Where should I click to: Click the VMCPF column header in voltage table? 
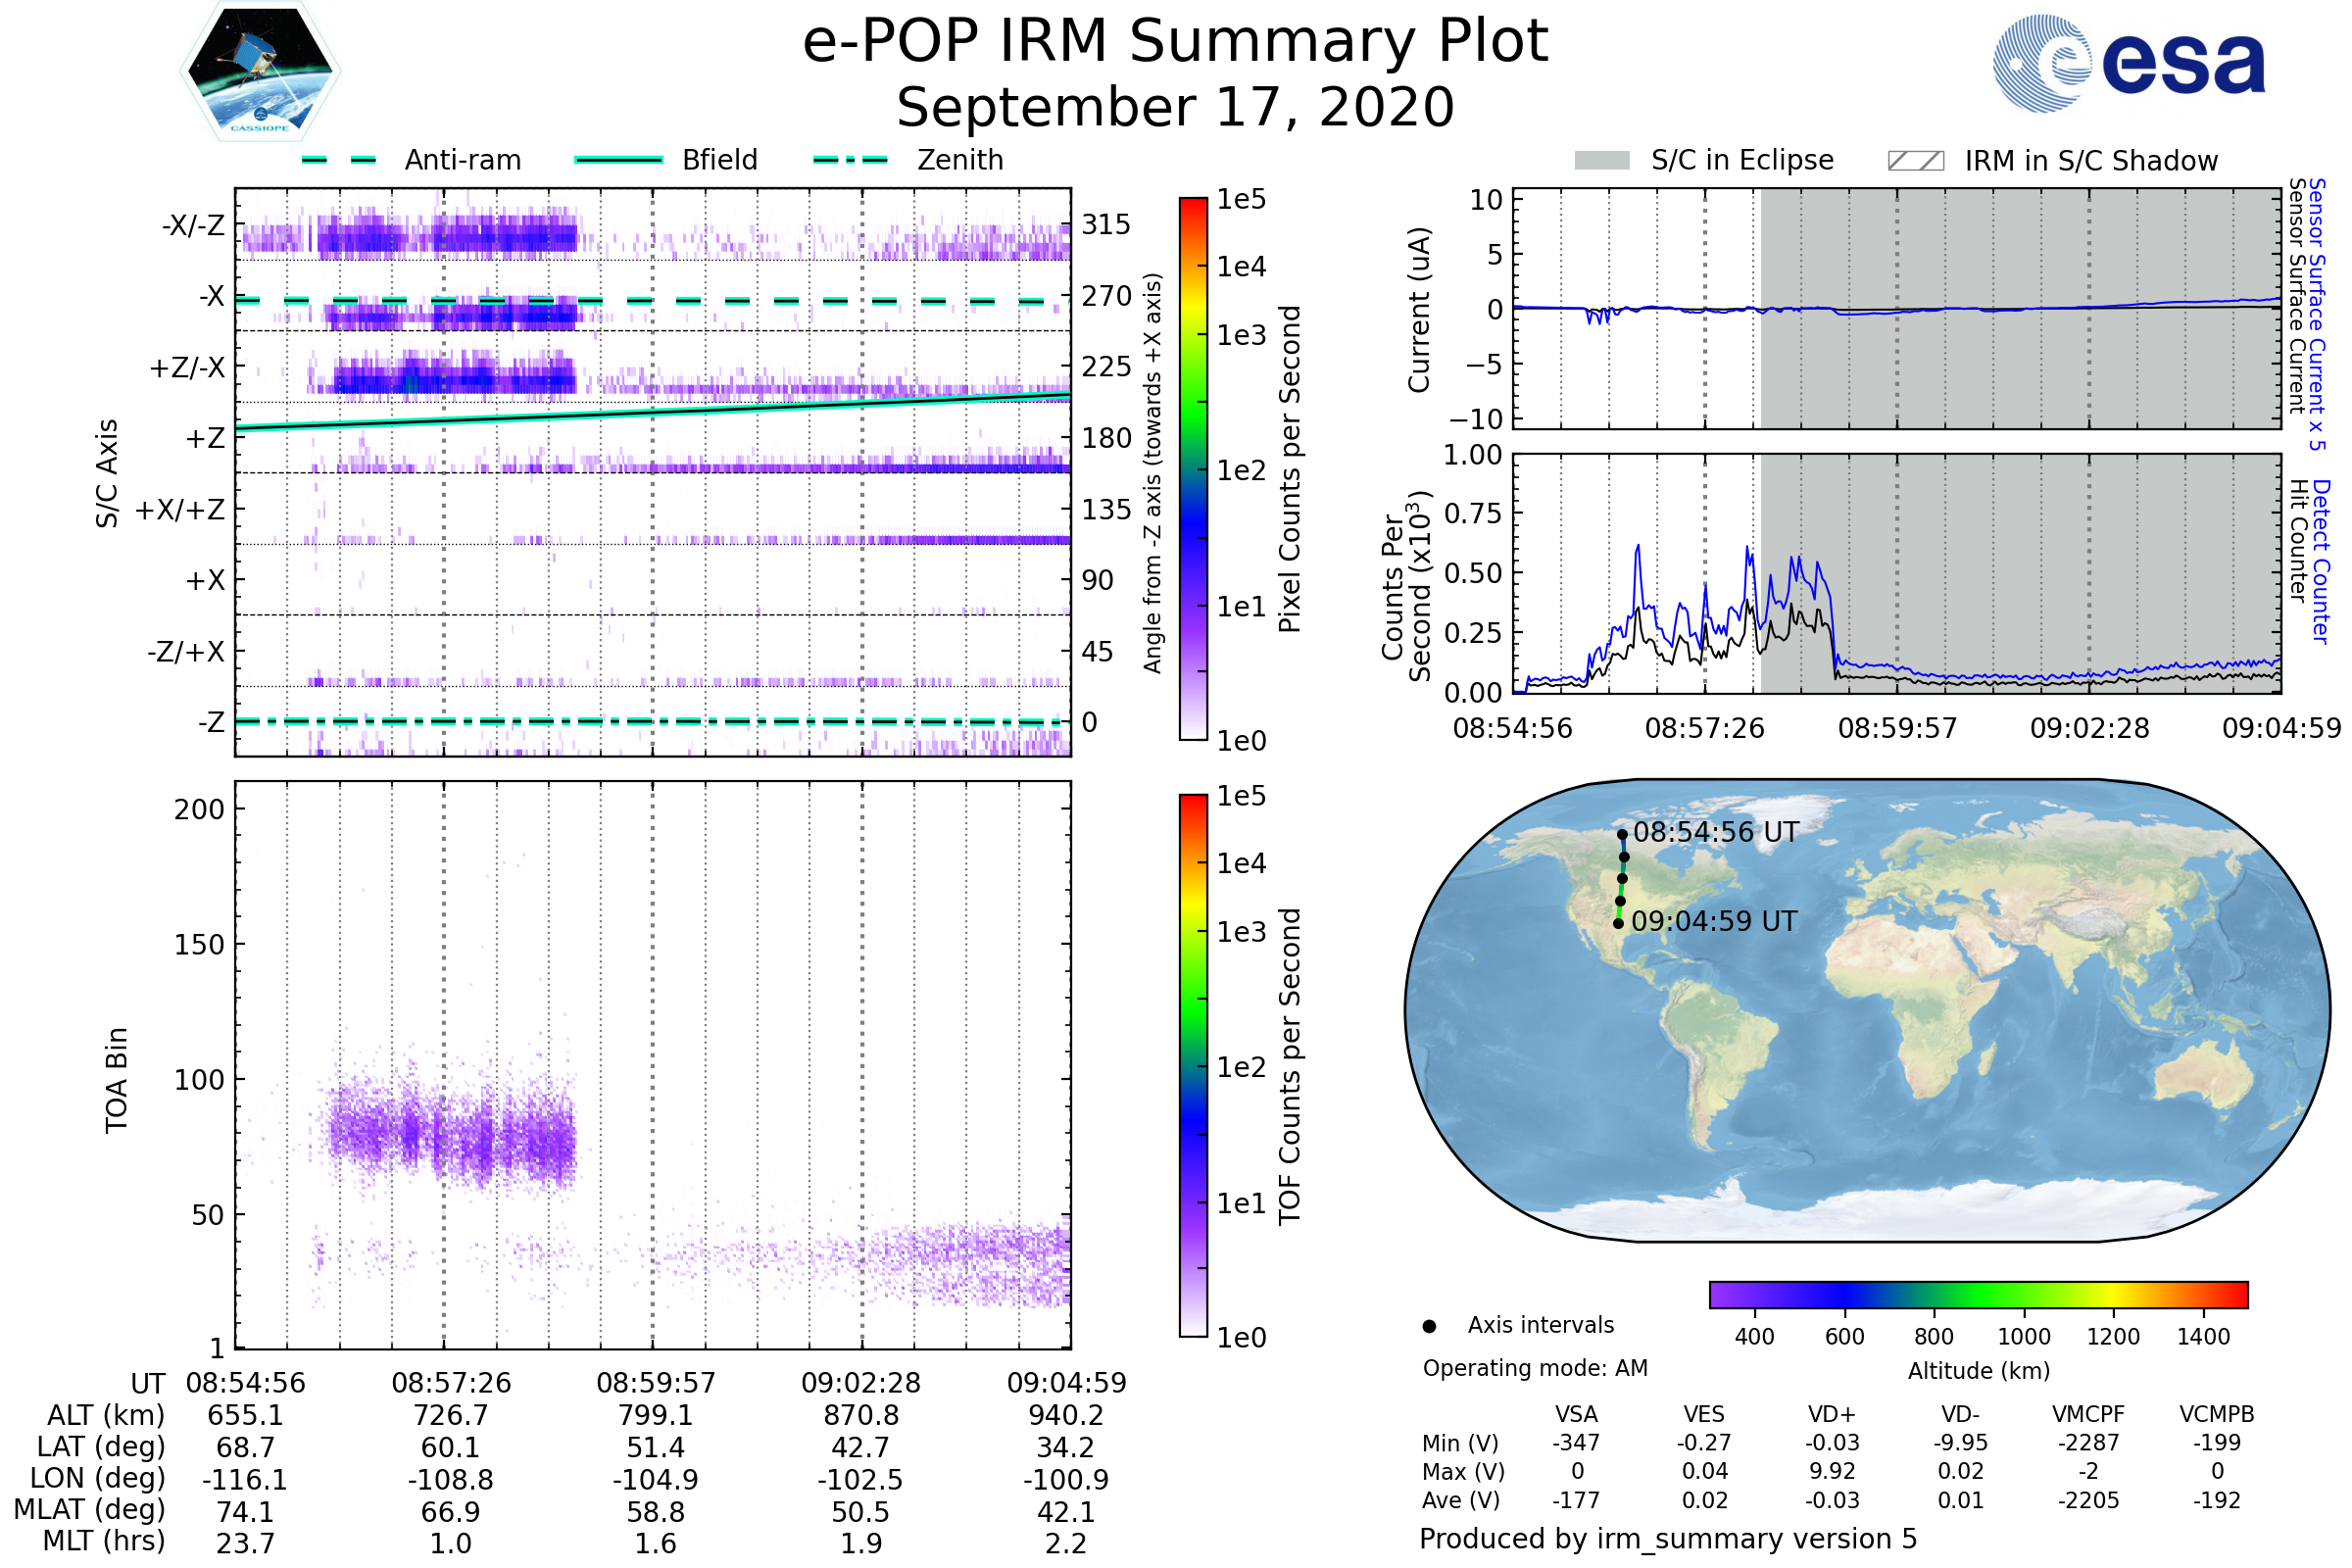click(2088, 1414)
